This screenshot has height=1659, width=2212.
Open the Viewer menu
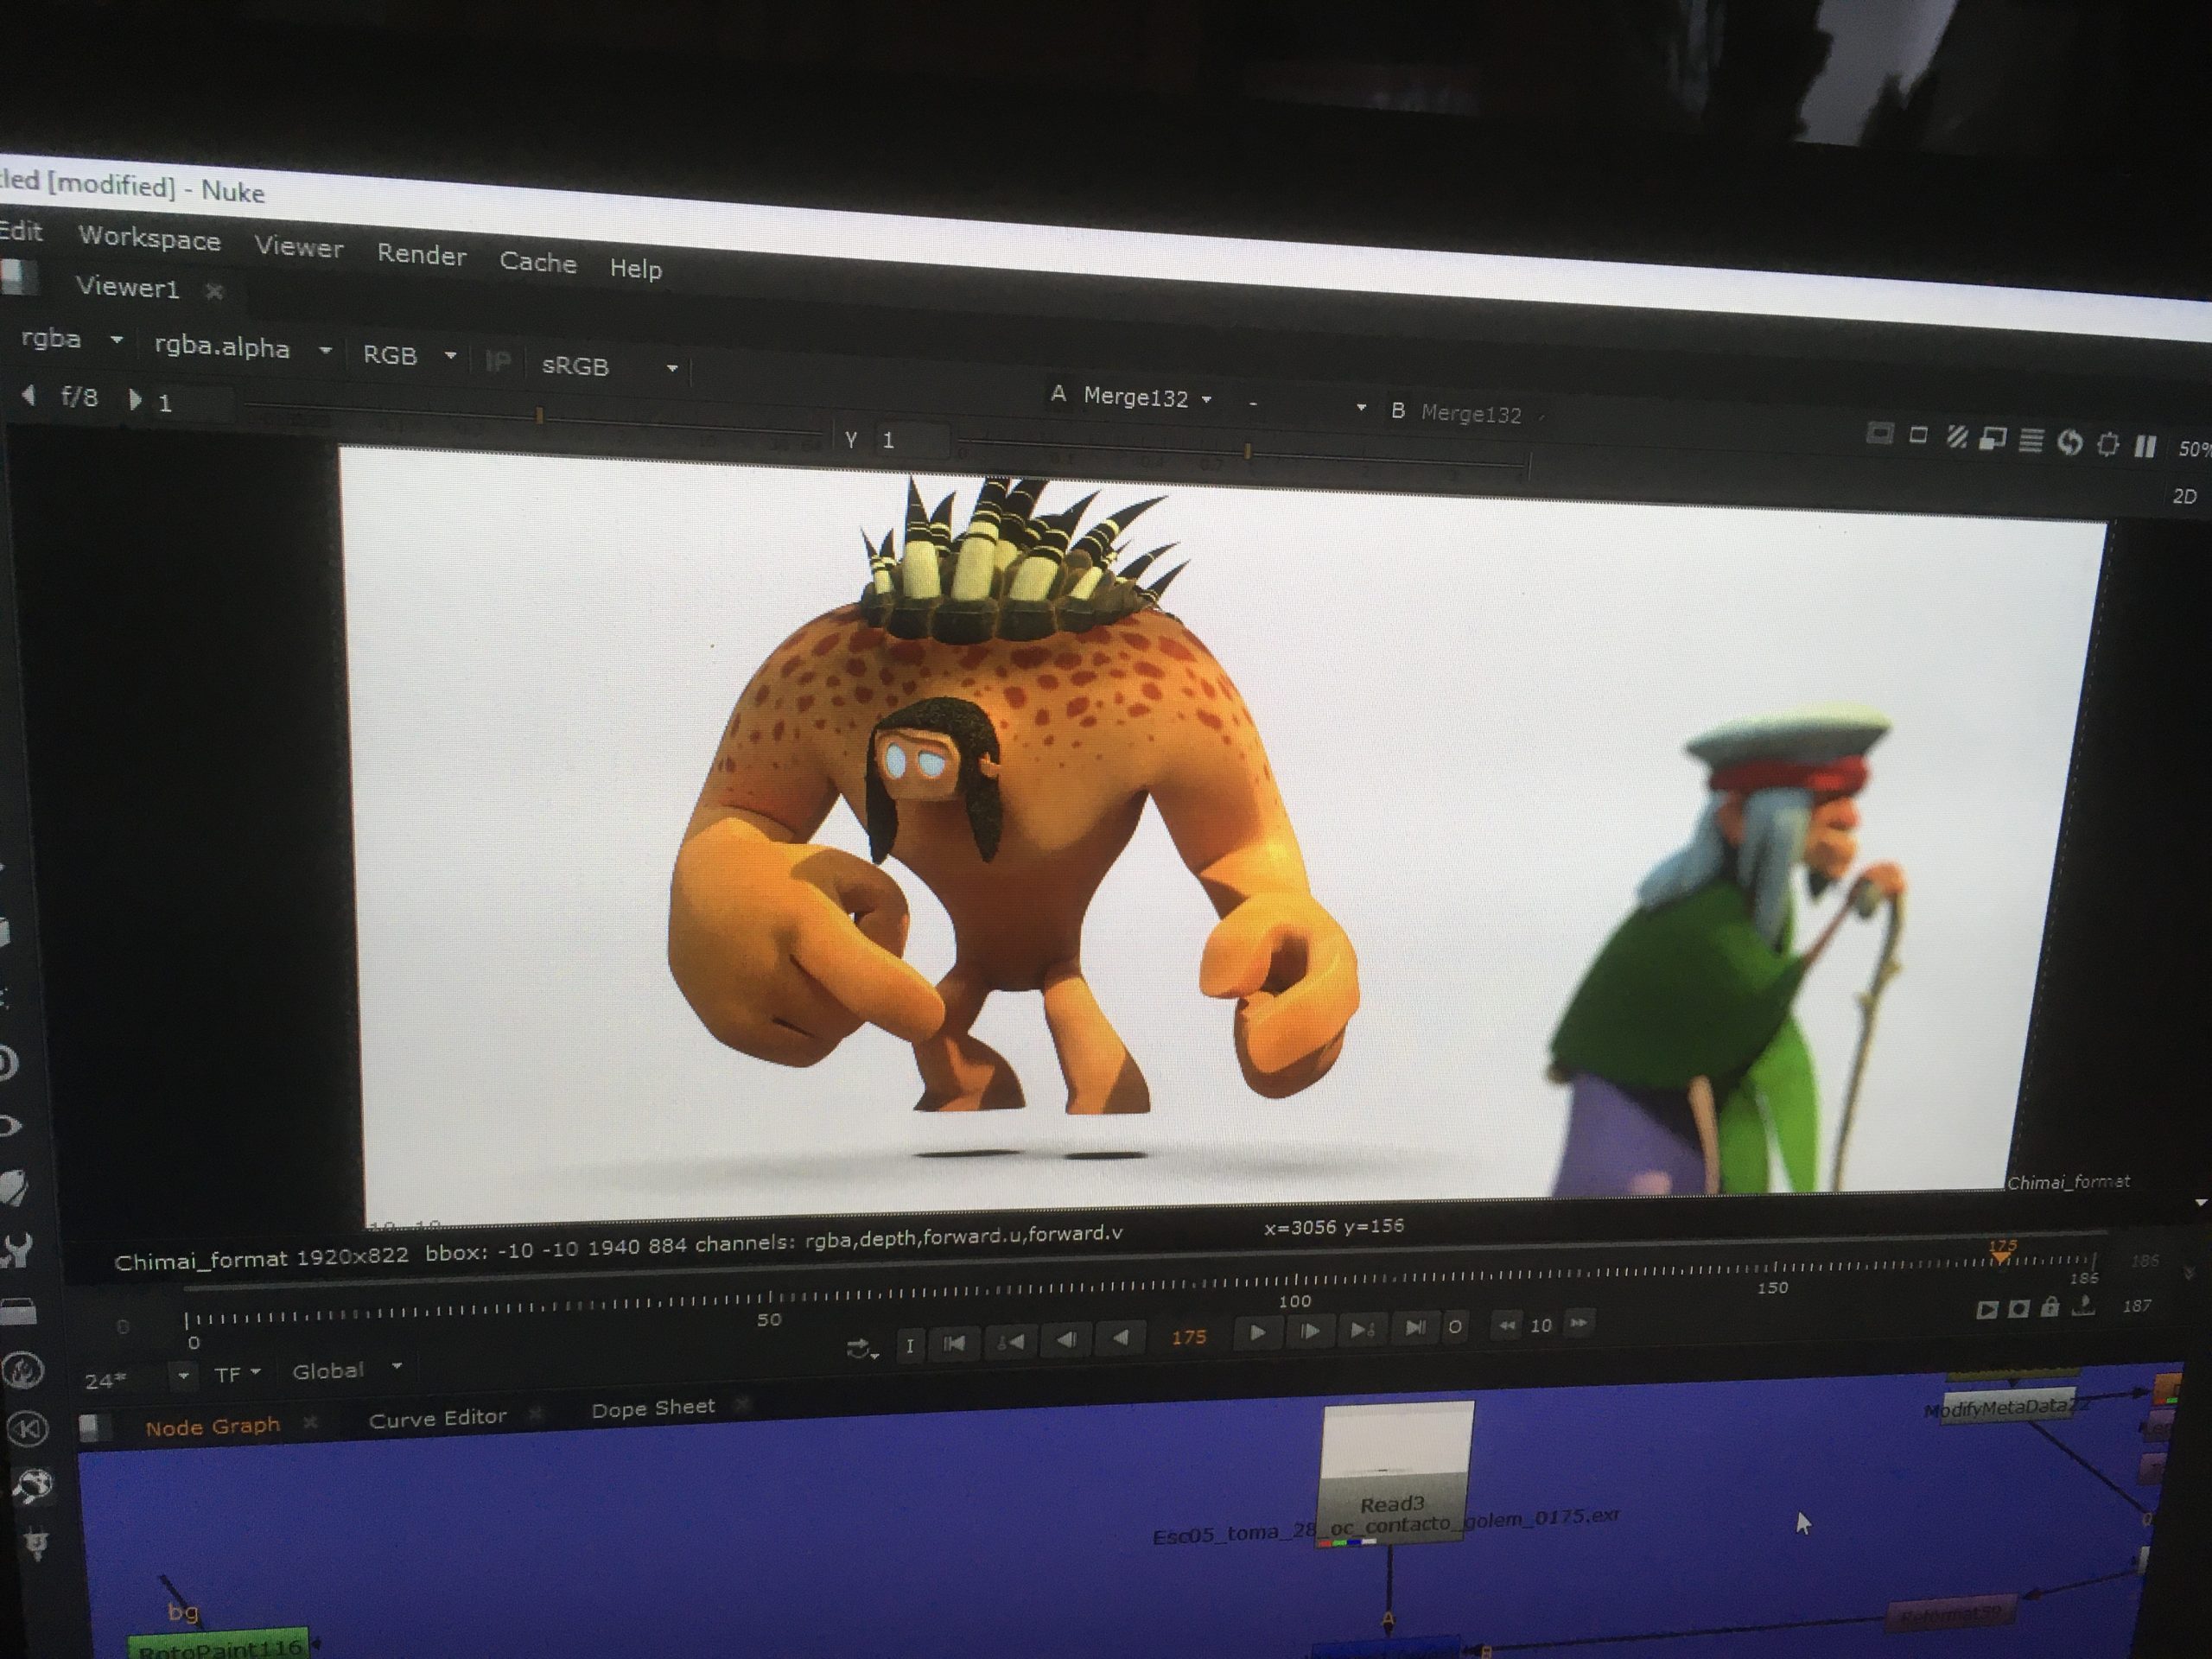coord(298,247)
